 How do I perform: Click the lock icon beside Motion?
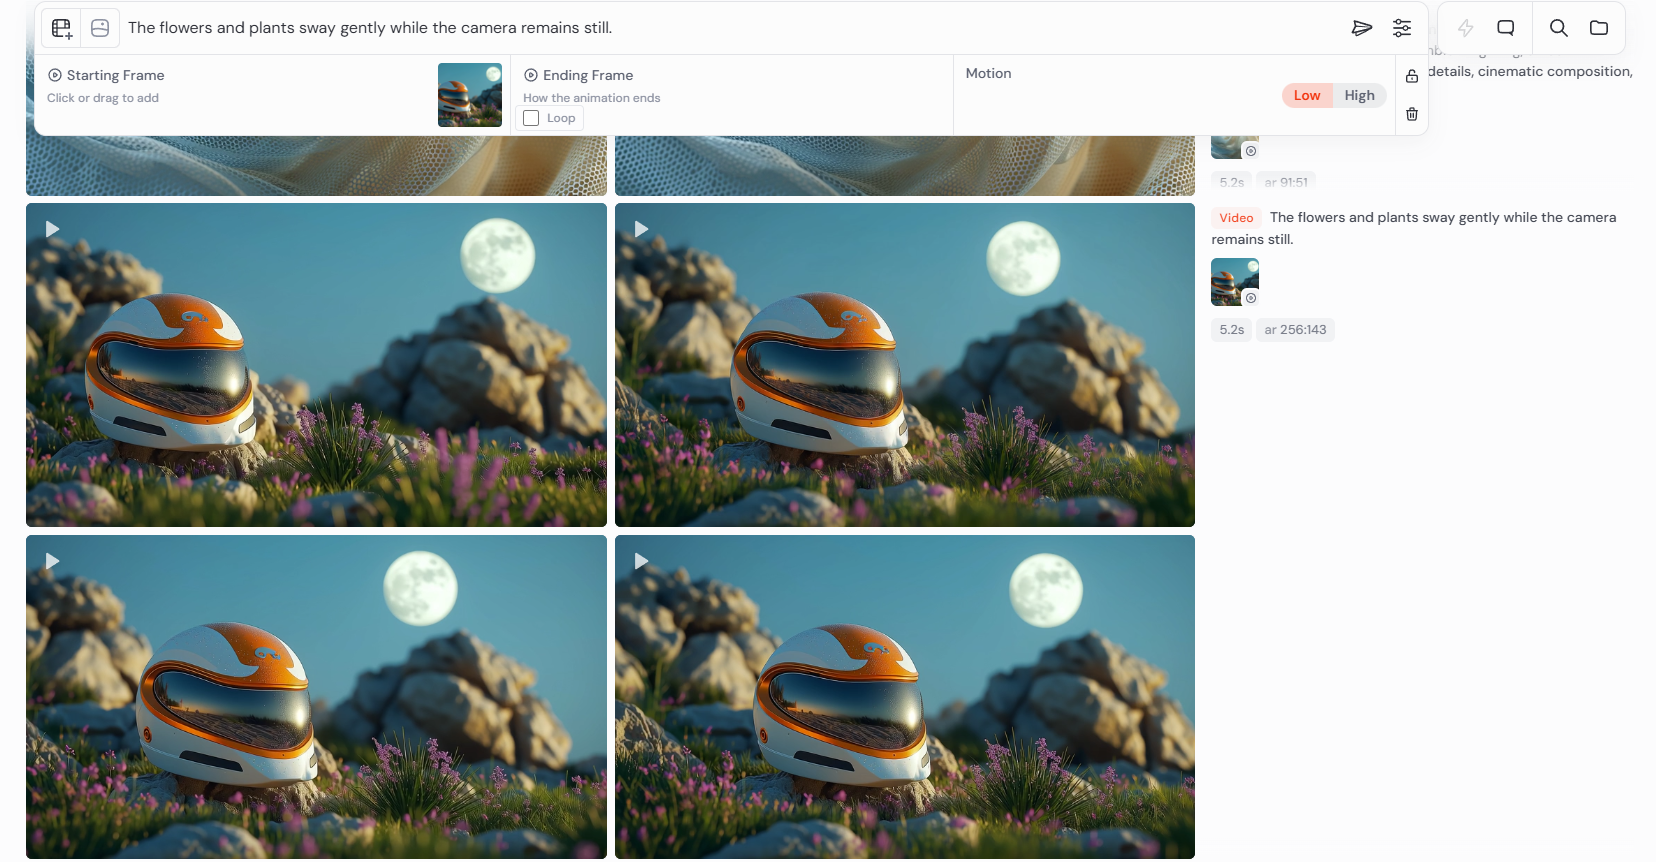[1412, 76]
